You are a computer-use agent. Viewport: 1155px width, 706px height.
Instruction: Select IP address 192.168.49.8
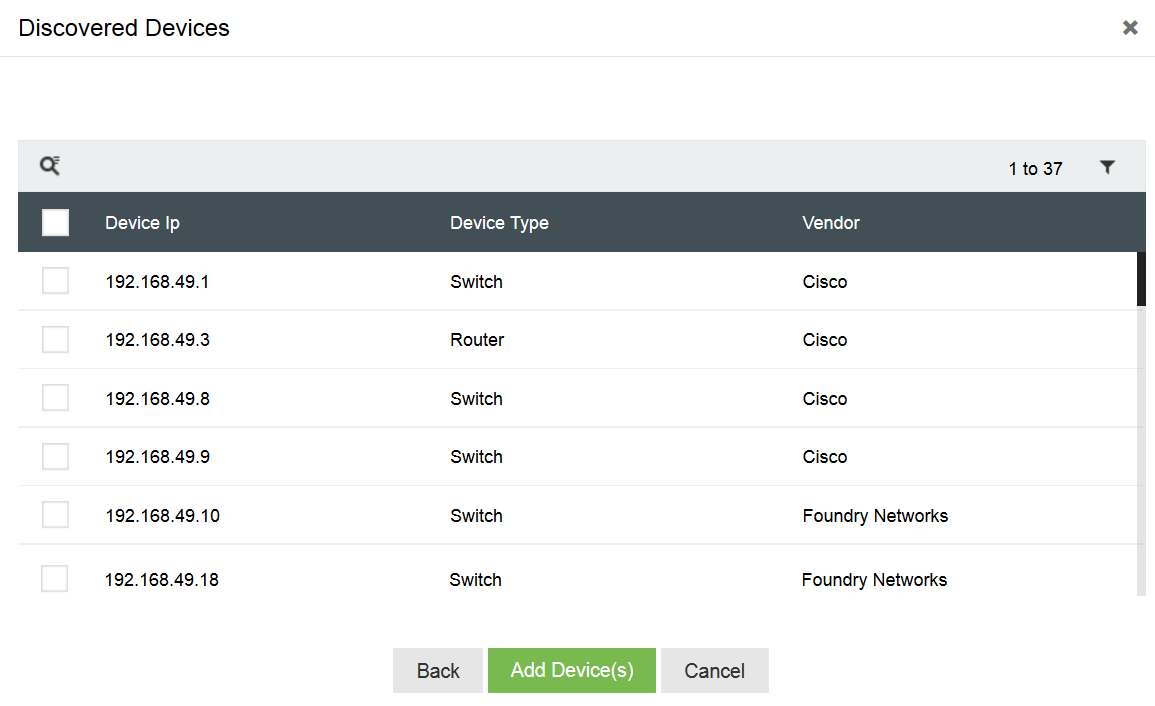point(158,399)
